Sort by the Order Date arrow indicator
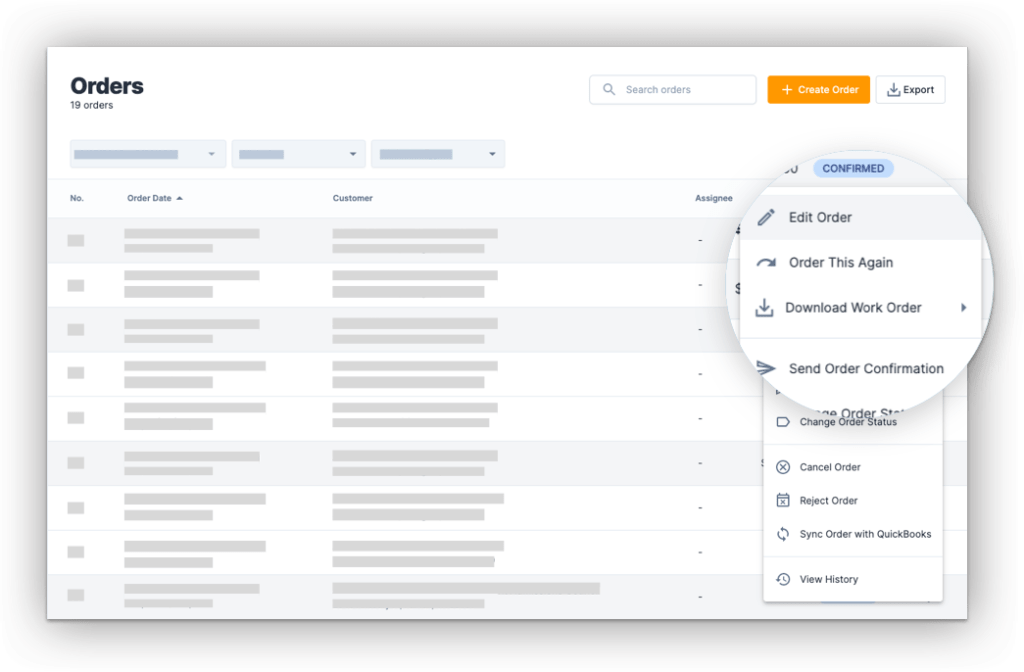Viewport: 1024px width, 672px height. pyautogui.click(x=180, y=199)
